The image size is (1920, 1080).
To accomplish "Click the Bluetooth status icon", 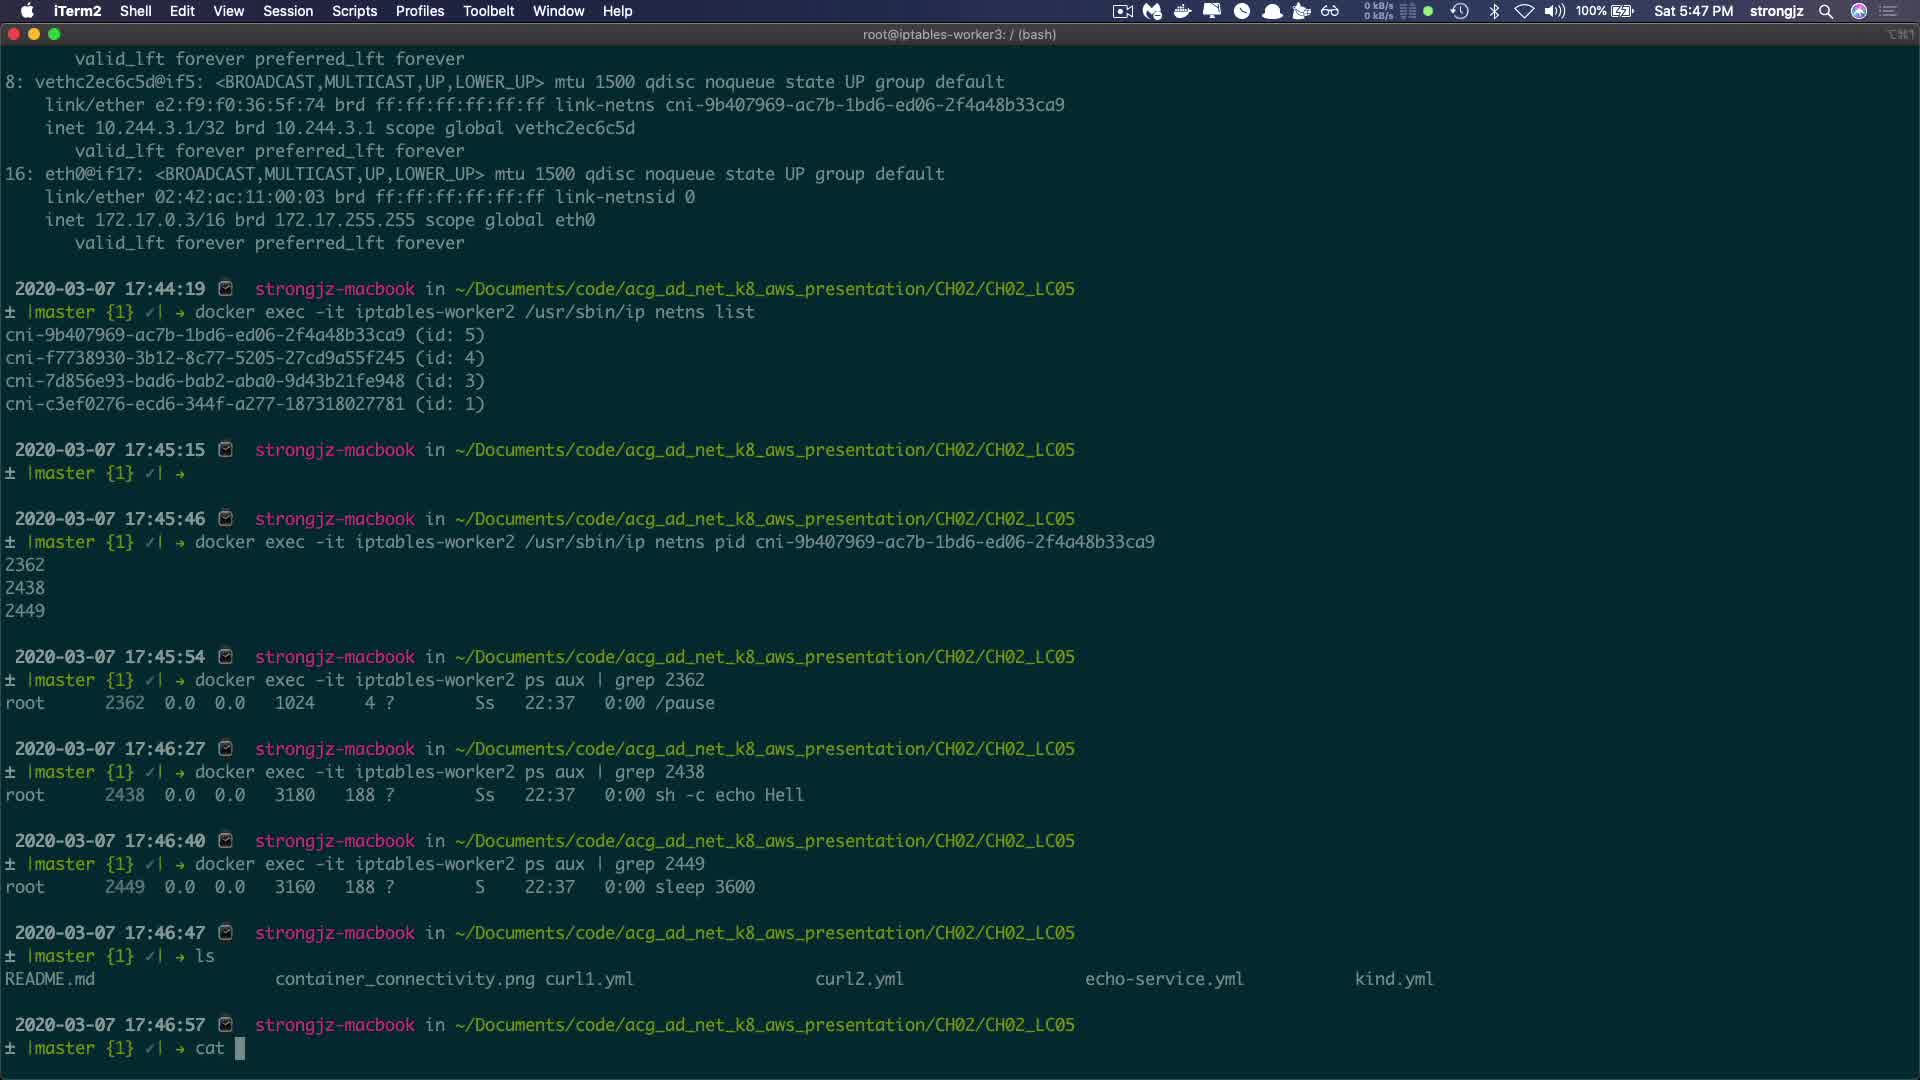I will point(1494,11).
